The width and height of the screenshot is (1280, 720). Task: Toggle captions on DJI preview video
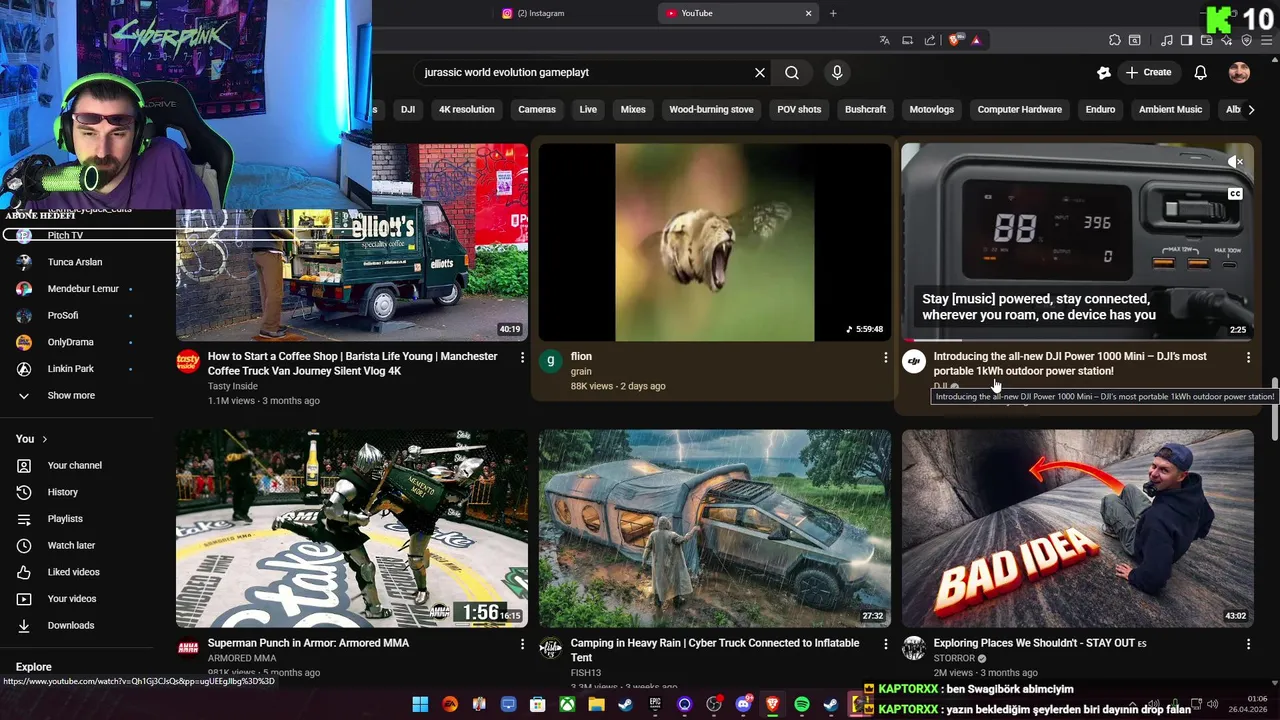[1236, 193]
